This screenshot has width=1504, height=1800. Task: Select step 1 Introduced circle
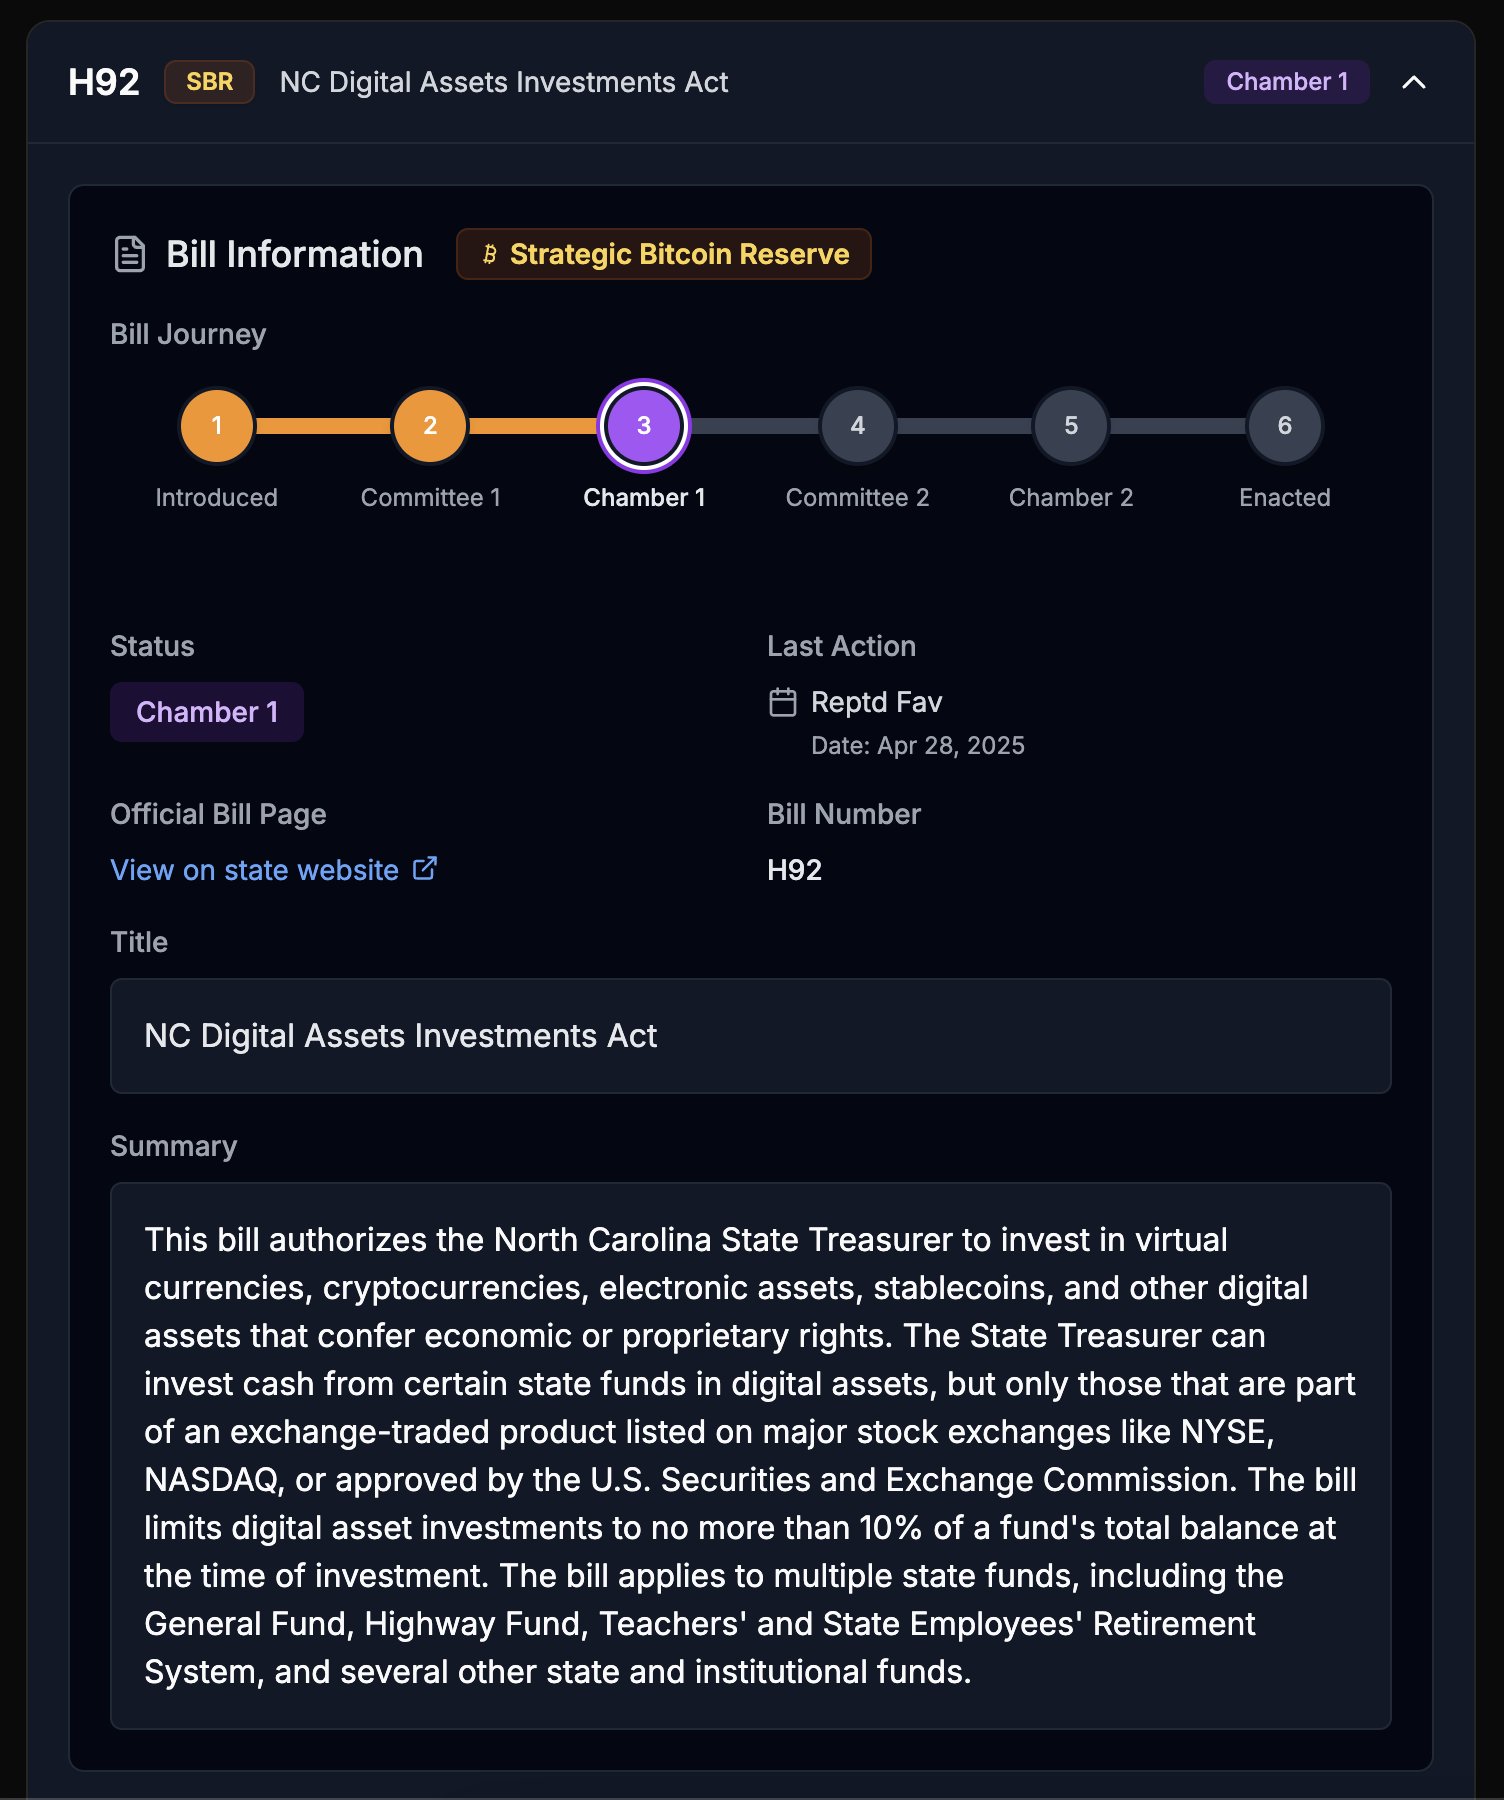(216, 426)
